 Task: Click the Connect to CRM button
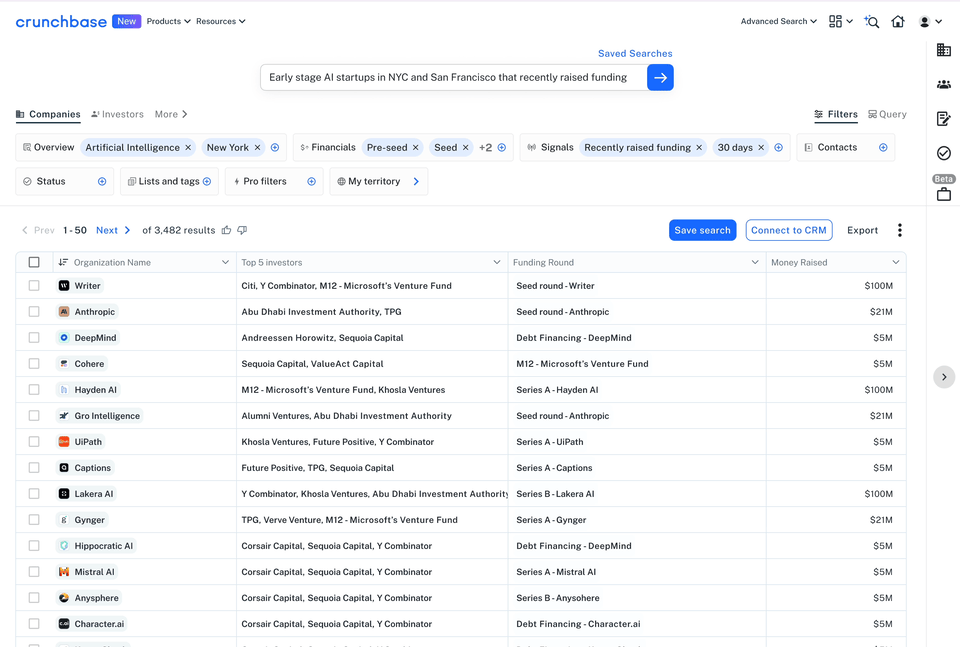tap(789, 230)
